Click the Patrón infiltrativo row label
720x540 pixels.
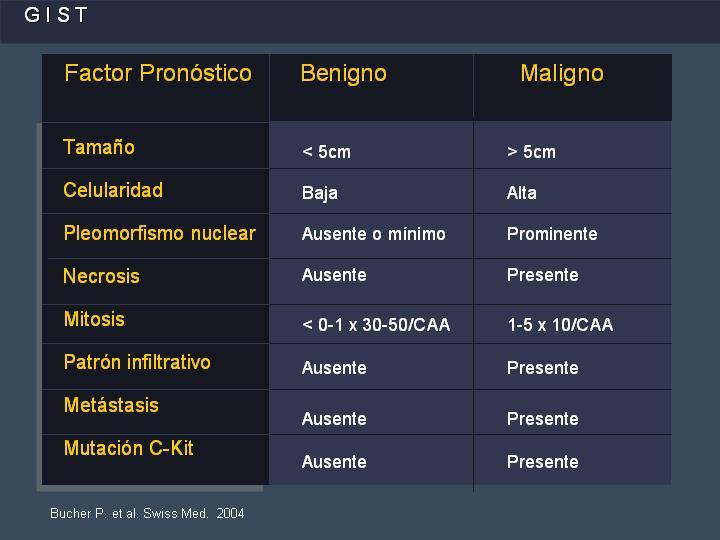pyautogui.click(x=137, y=362)
